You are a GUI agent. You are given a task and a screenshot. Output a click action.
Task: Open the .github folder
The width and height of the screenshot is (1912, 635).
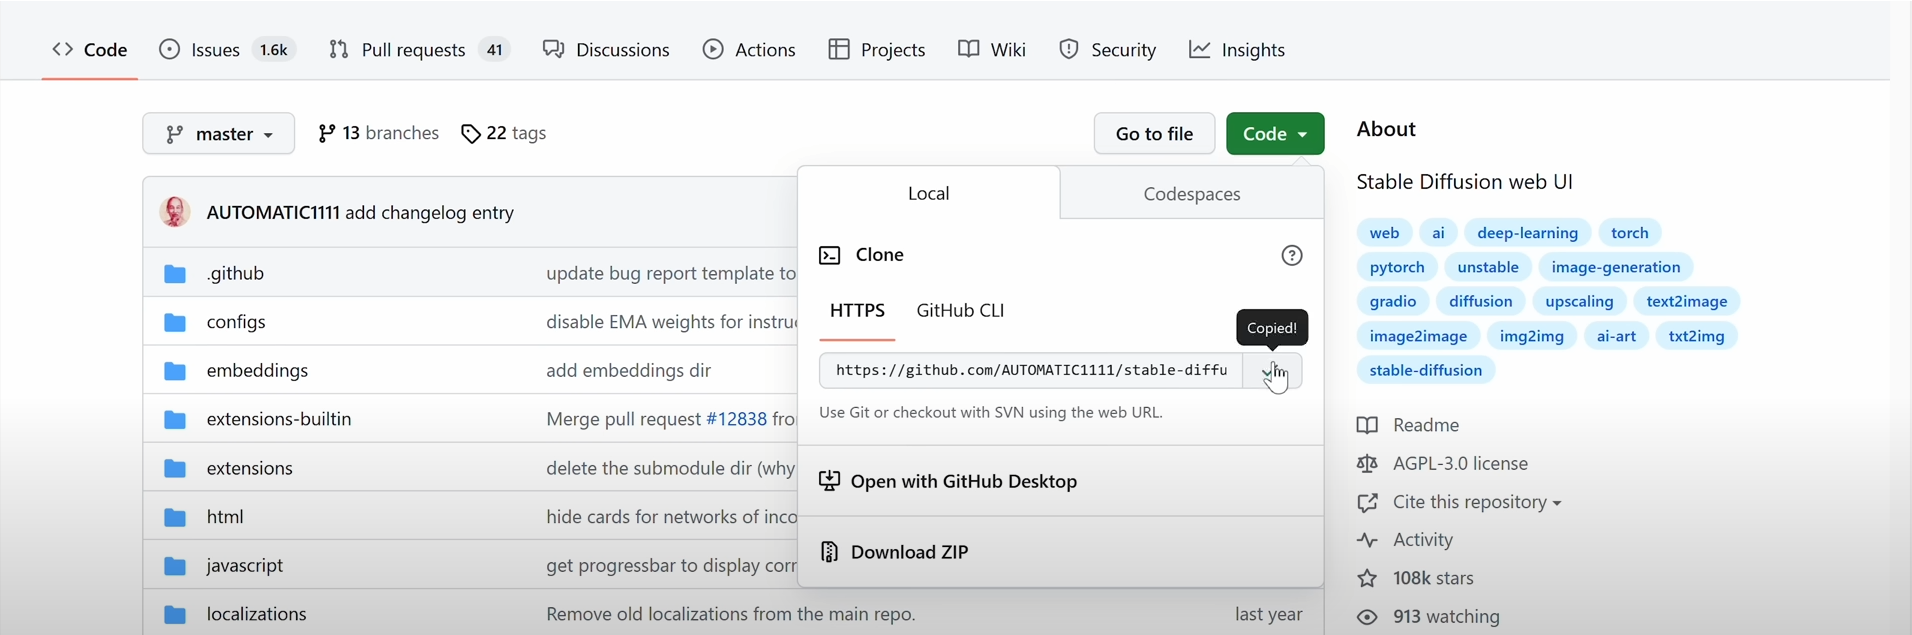click(235, 273)
